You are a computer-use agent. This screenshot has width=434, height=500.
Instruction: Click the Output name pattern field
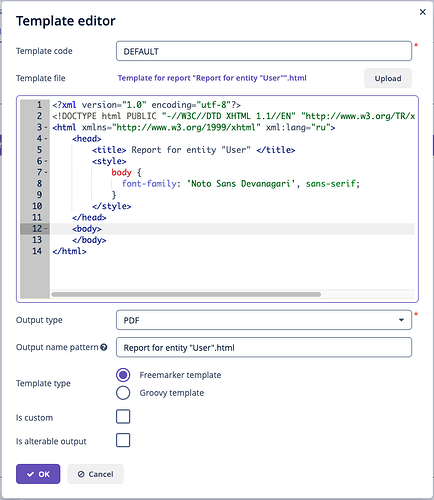click(x=264, y=347)
